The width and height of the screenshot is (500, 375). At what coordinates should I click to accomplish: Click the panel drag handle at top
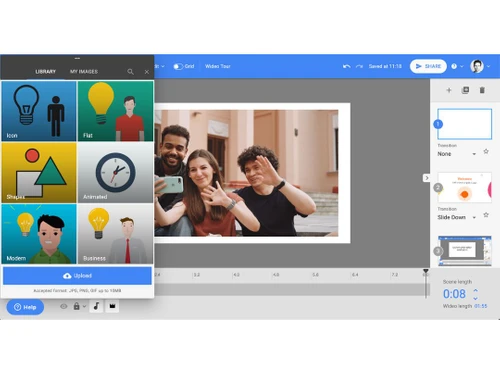(77, 58)
